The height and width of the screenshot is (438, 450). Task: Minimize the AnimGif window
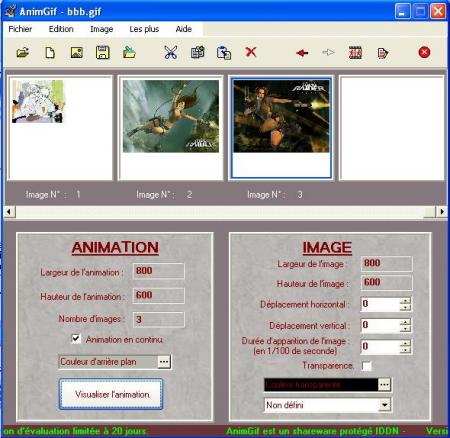pyautogui.click(x=402, y=11)
